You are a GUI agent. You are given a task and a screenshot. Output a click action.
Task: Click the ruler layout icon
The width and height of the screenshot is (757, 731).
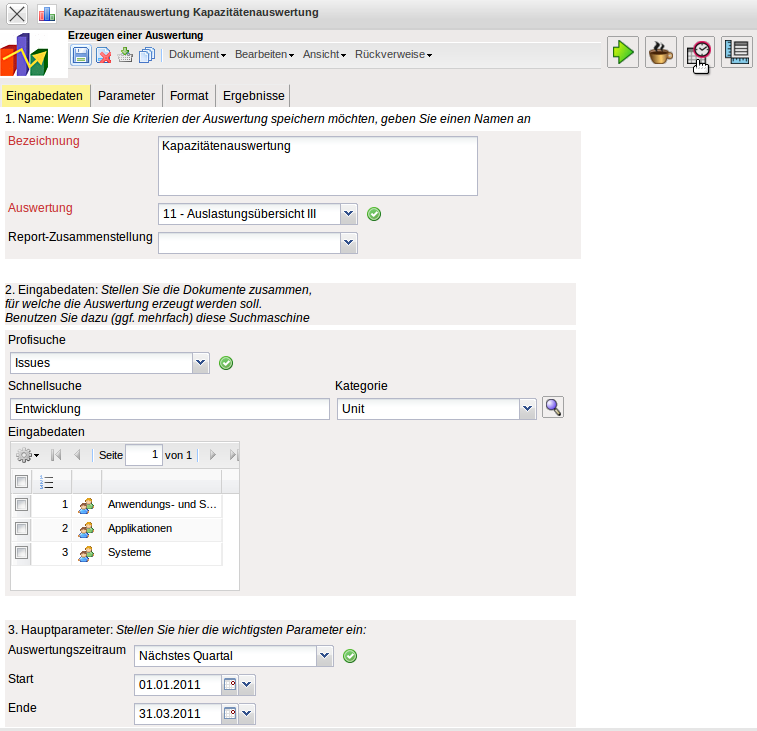coord(737,52)
